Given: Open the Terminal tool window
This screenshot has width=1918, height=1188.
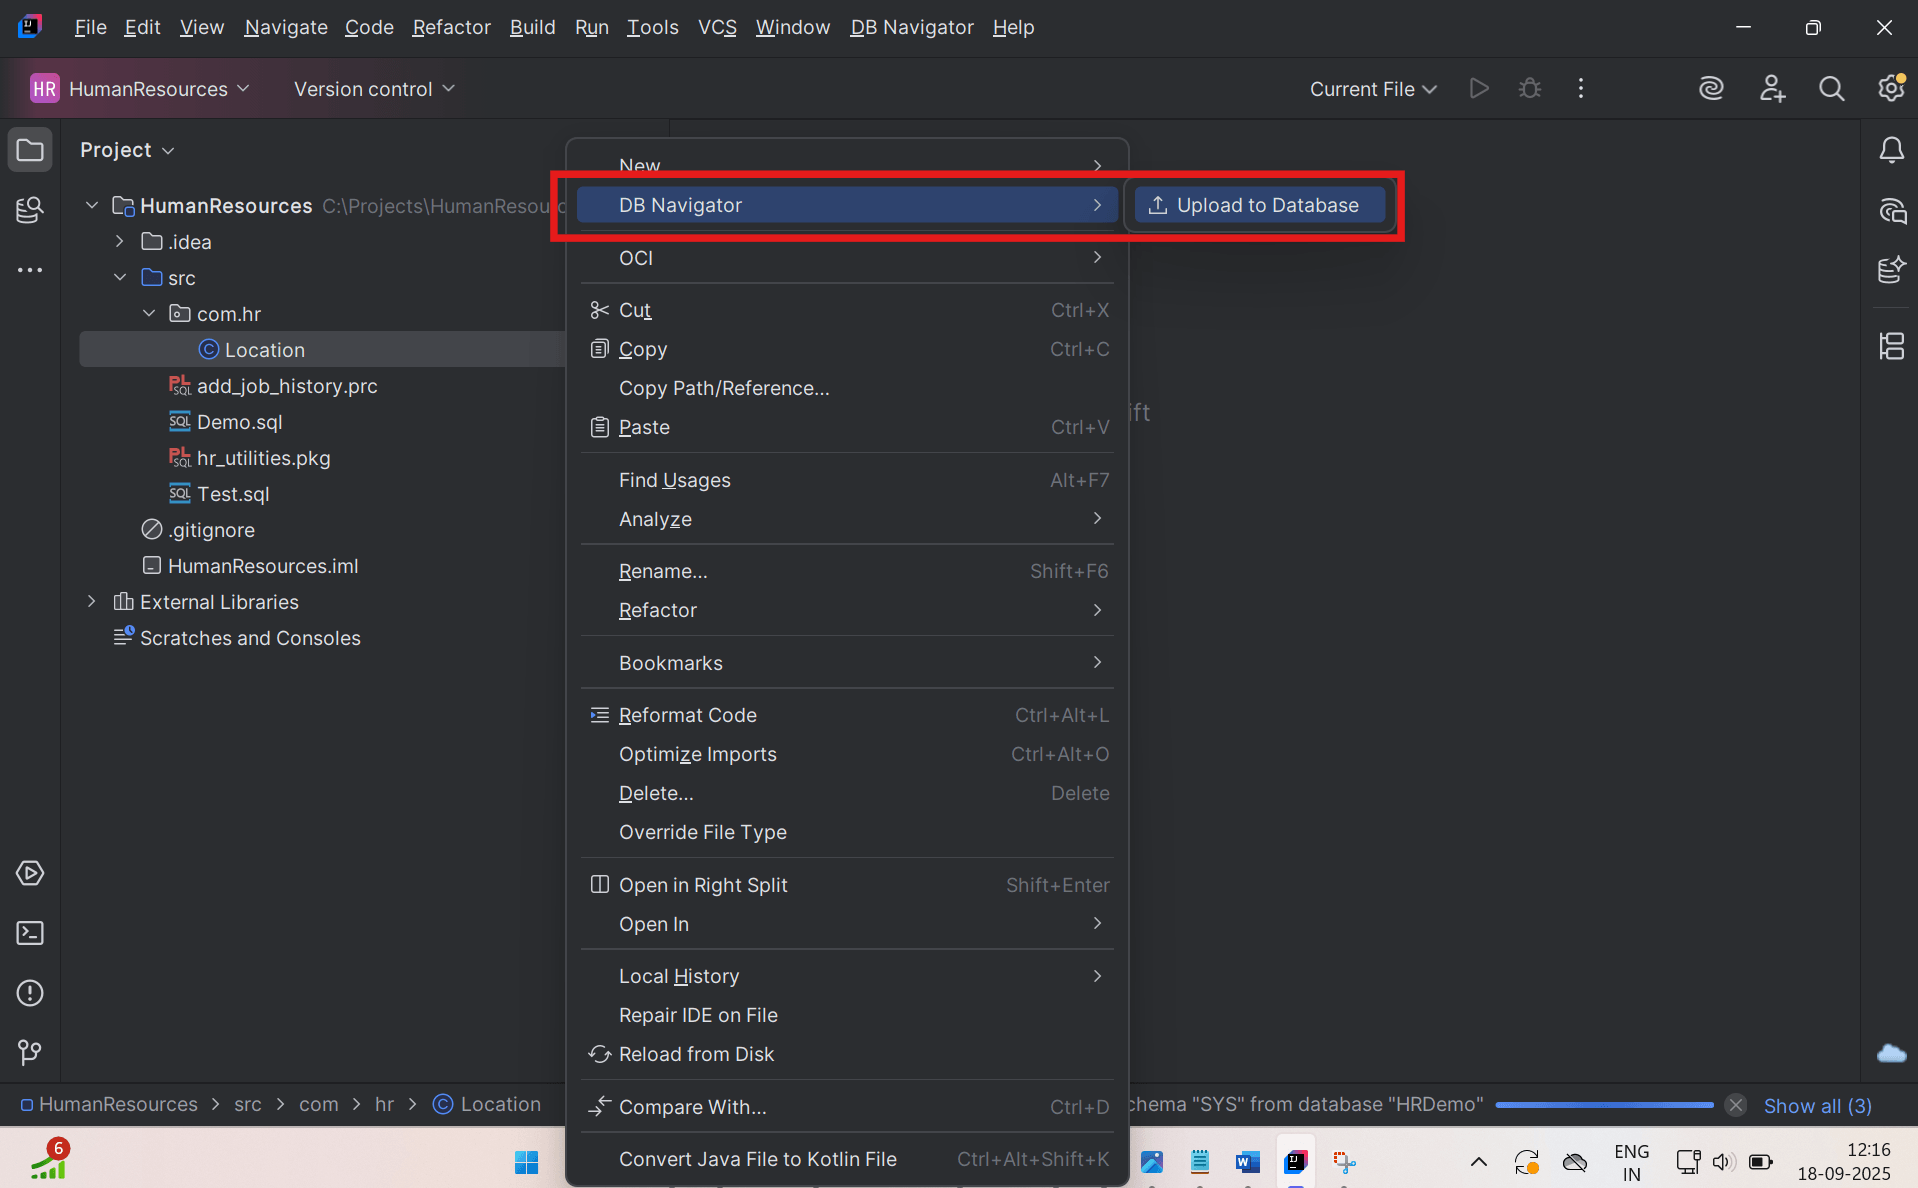Looking at the screenshot, I should 30,933.
